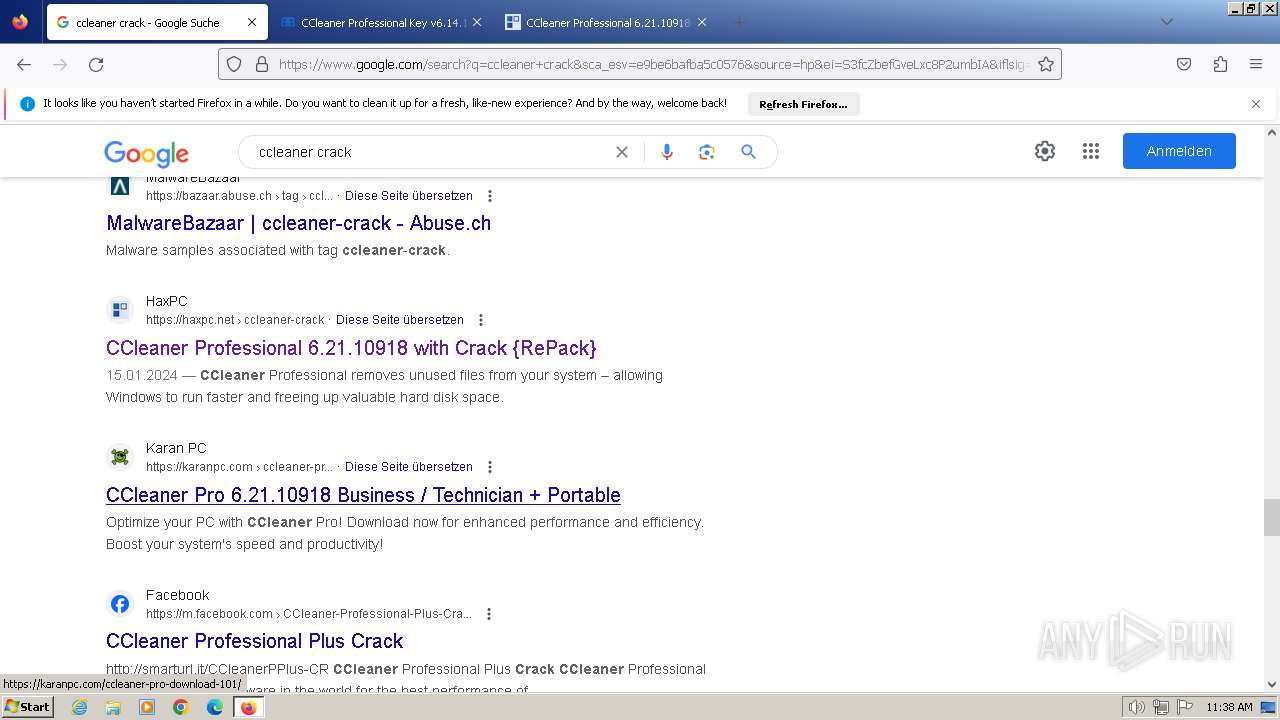Click Diese Seite übersetzen for the MalwareBazaar result
This screenshot has height=720, width=1280.
409,196
